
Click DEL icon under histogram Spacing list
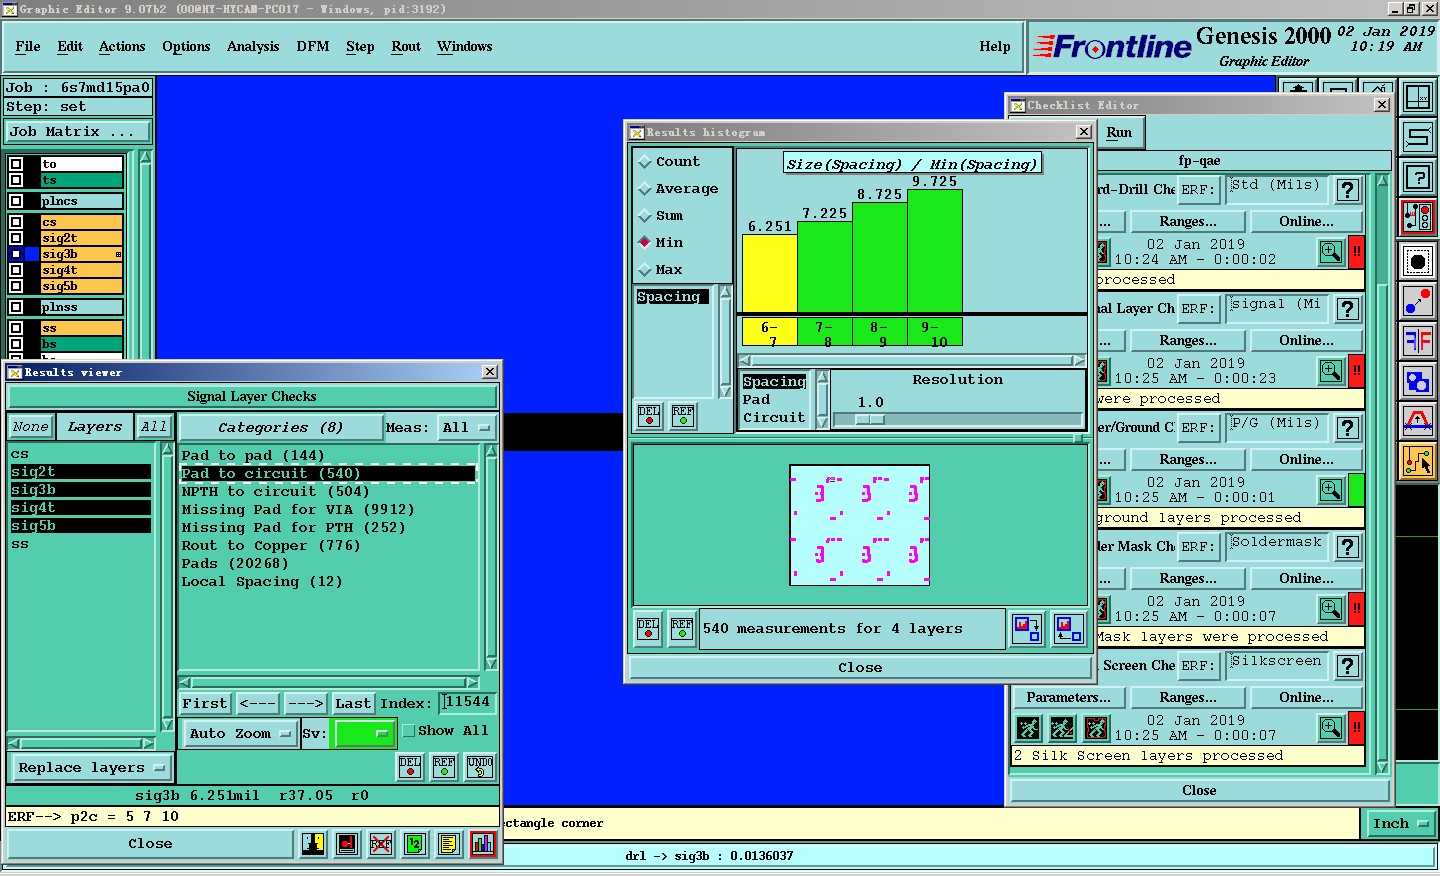coord(649,416)
